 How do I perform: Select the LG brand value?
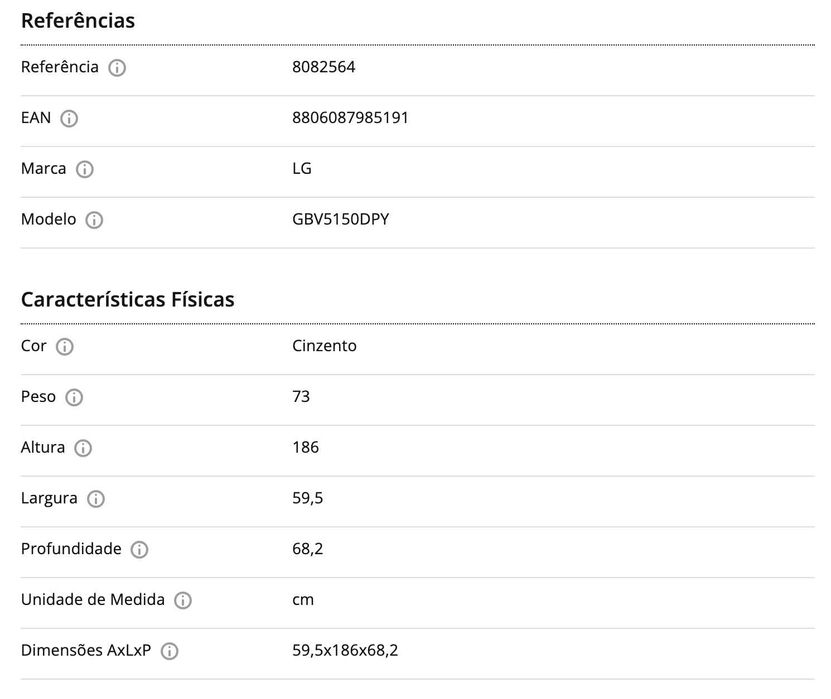pyautogui.click(x=302, y=168)
